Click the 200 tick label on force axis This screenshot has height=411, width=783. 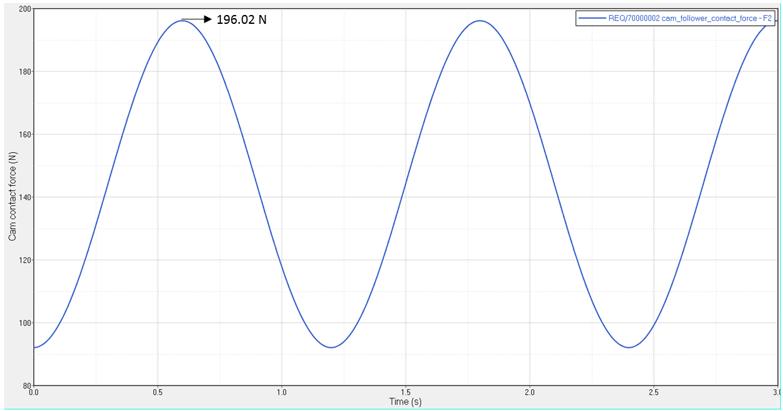point(24,9)
